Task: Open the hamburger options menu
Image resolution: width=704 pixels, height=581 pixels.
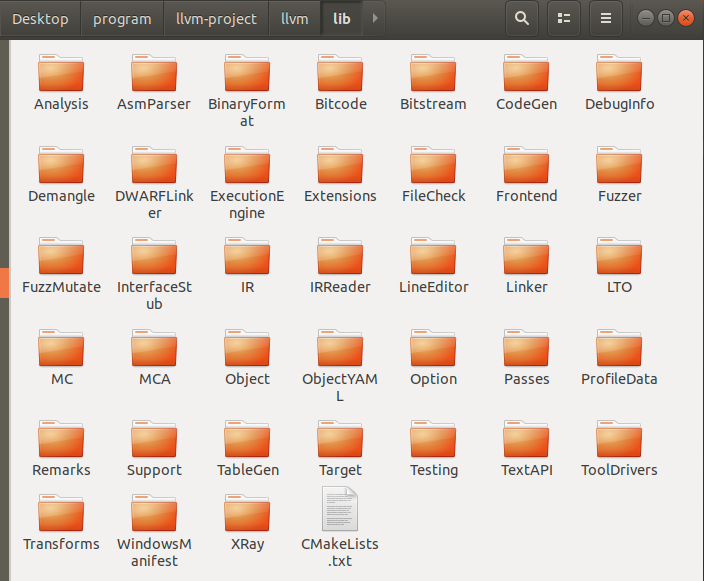Action: (606, 18)
